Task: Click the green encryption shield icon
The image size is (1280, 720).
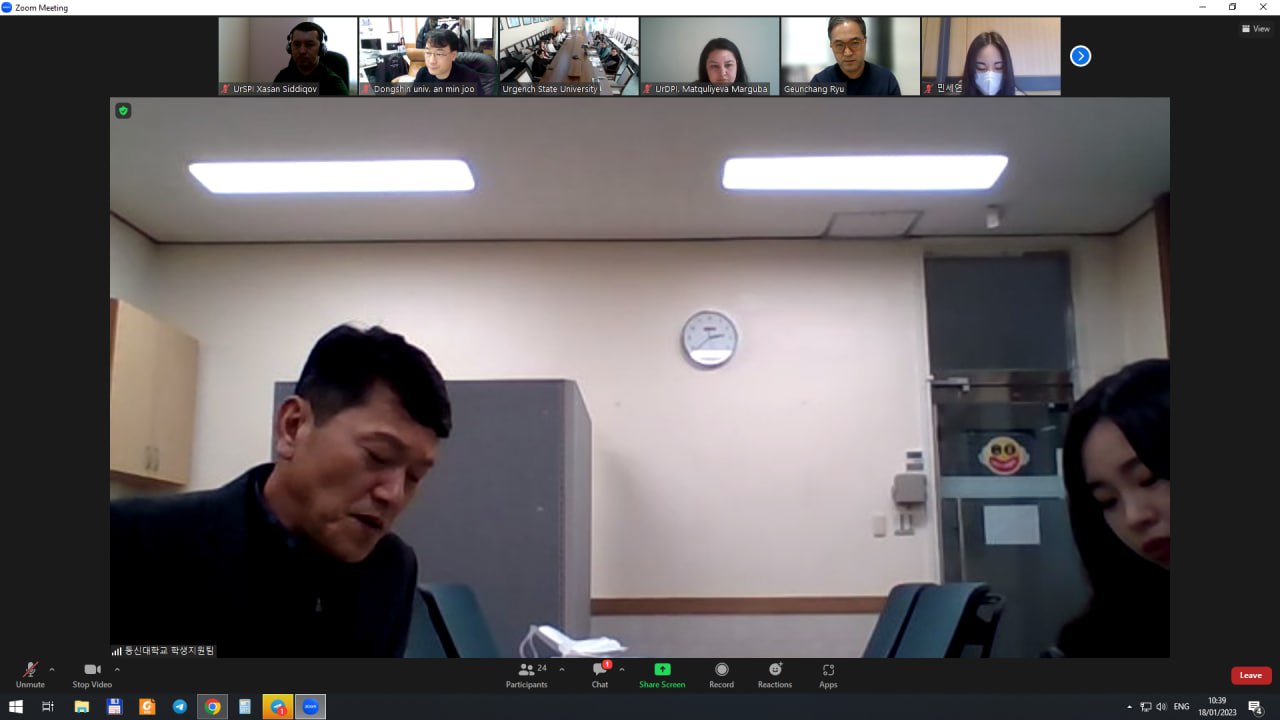Action: pyautogui.click(x=123, y=111)
